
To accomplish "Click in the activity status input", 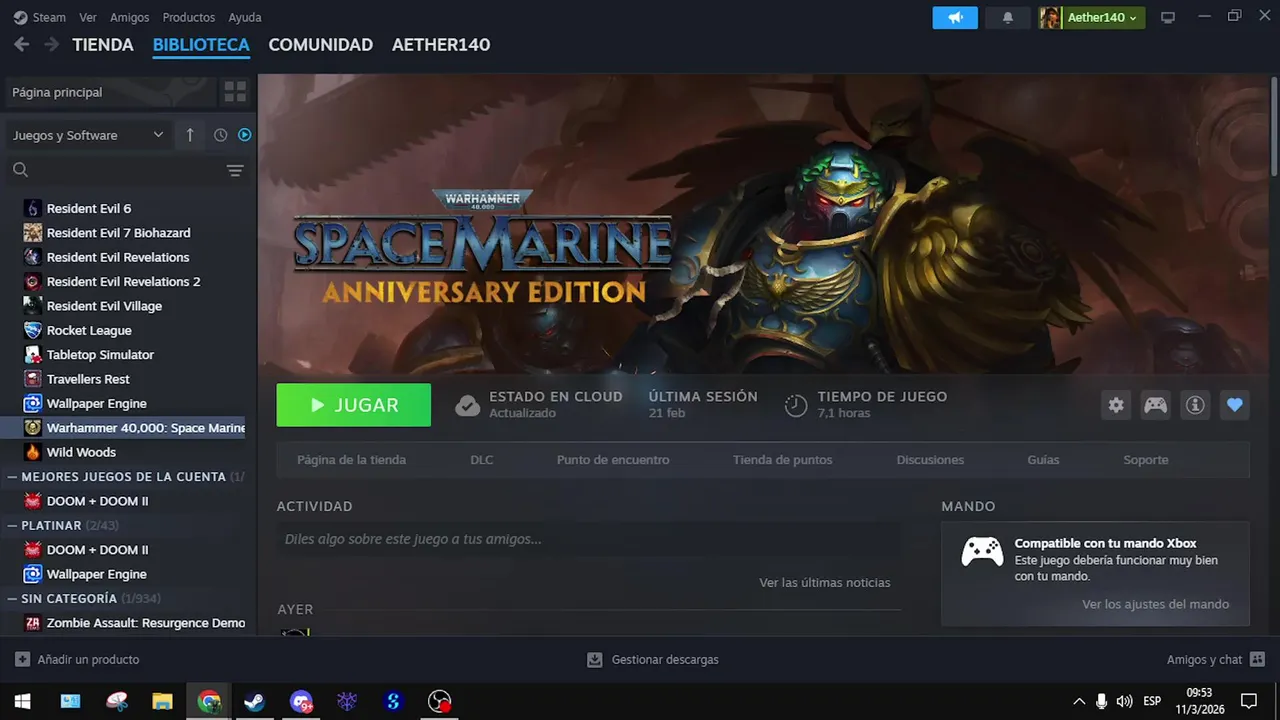I will click(x=588, y=539).
